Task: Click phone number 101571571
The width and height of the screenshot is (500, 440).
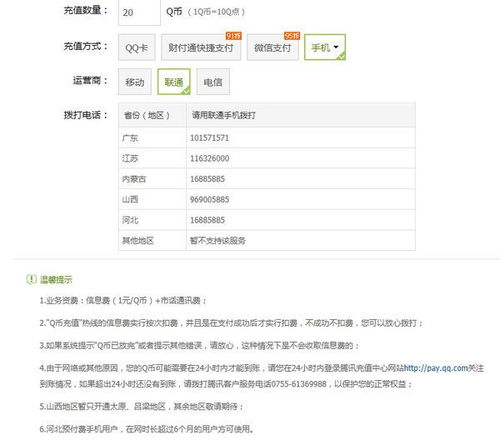Action: click(x=210, y=138)
